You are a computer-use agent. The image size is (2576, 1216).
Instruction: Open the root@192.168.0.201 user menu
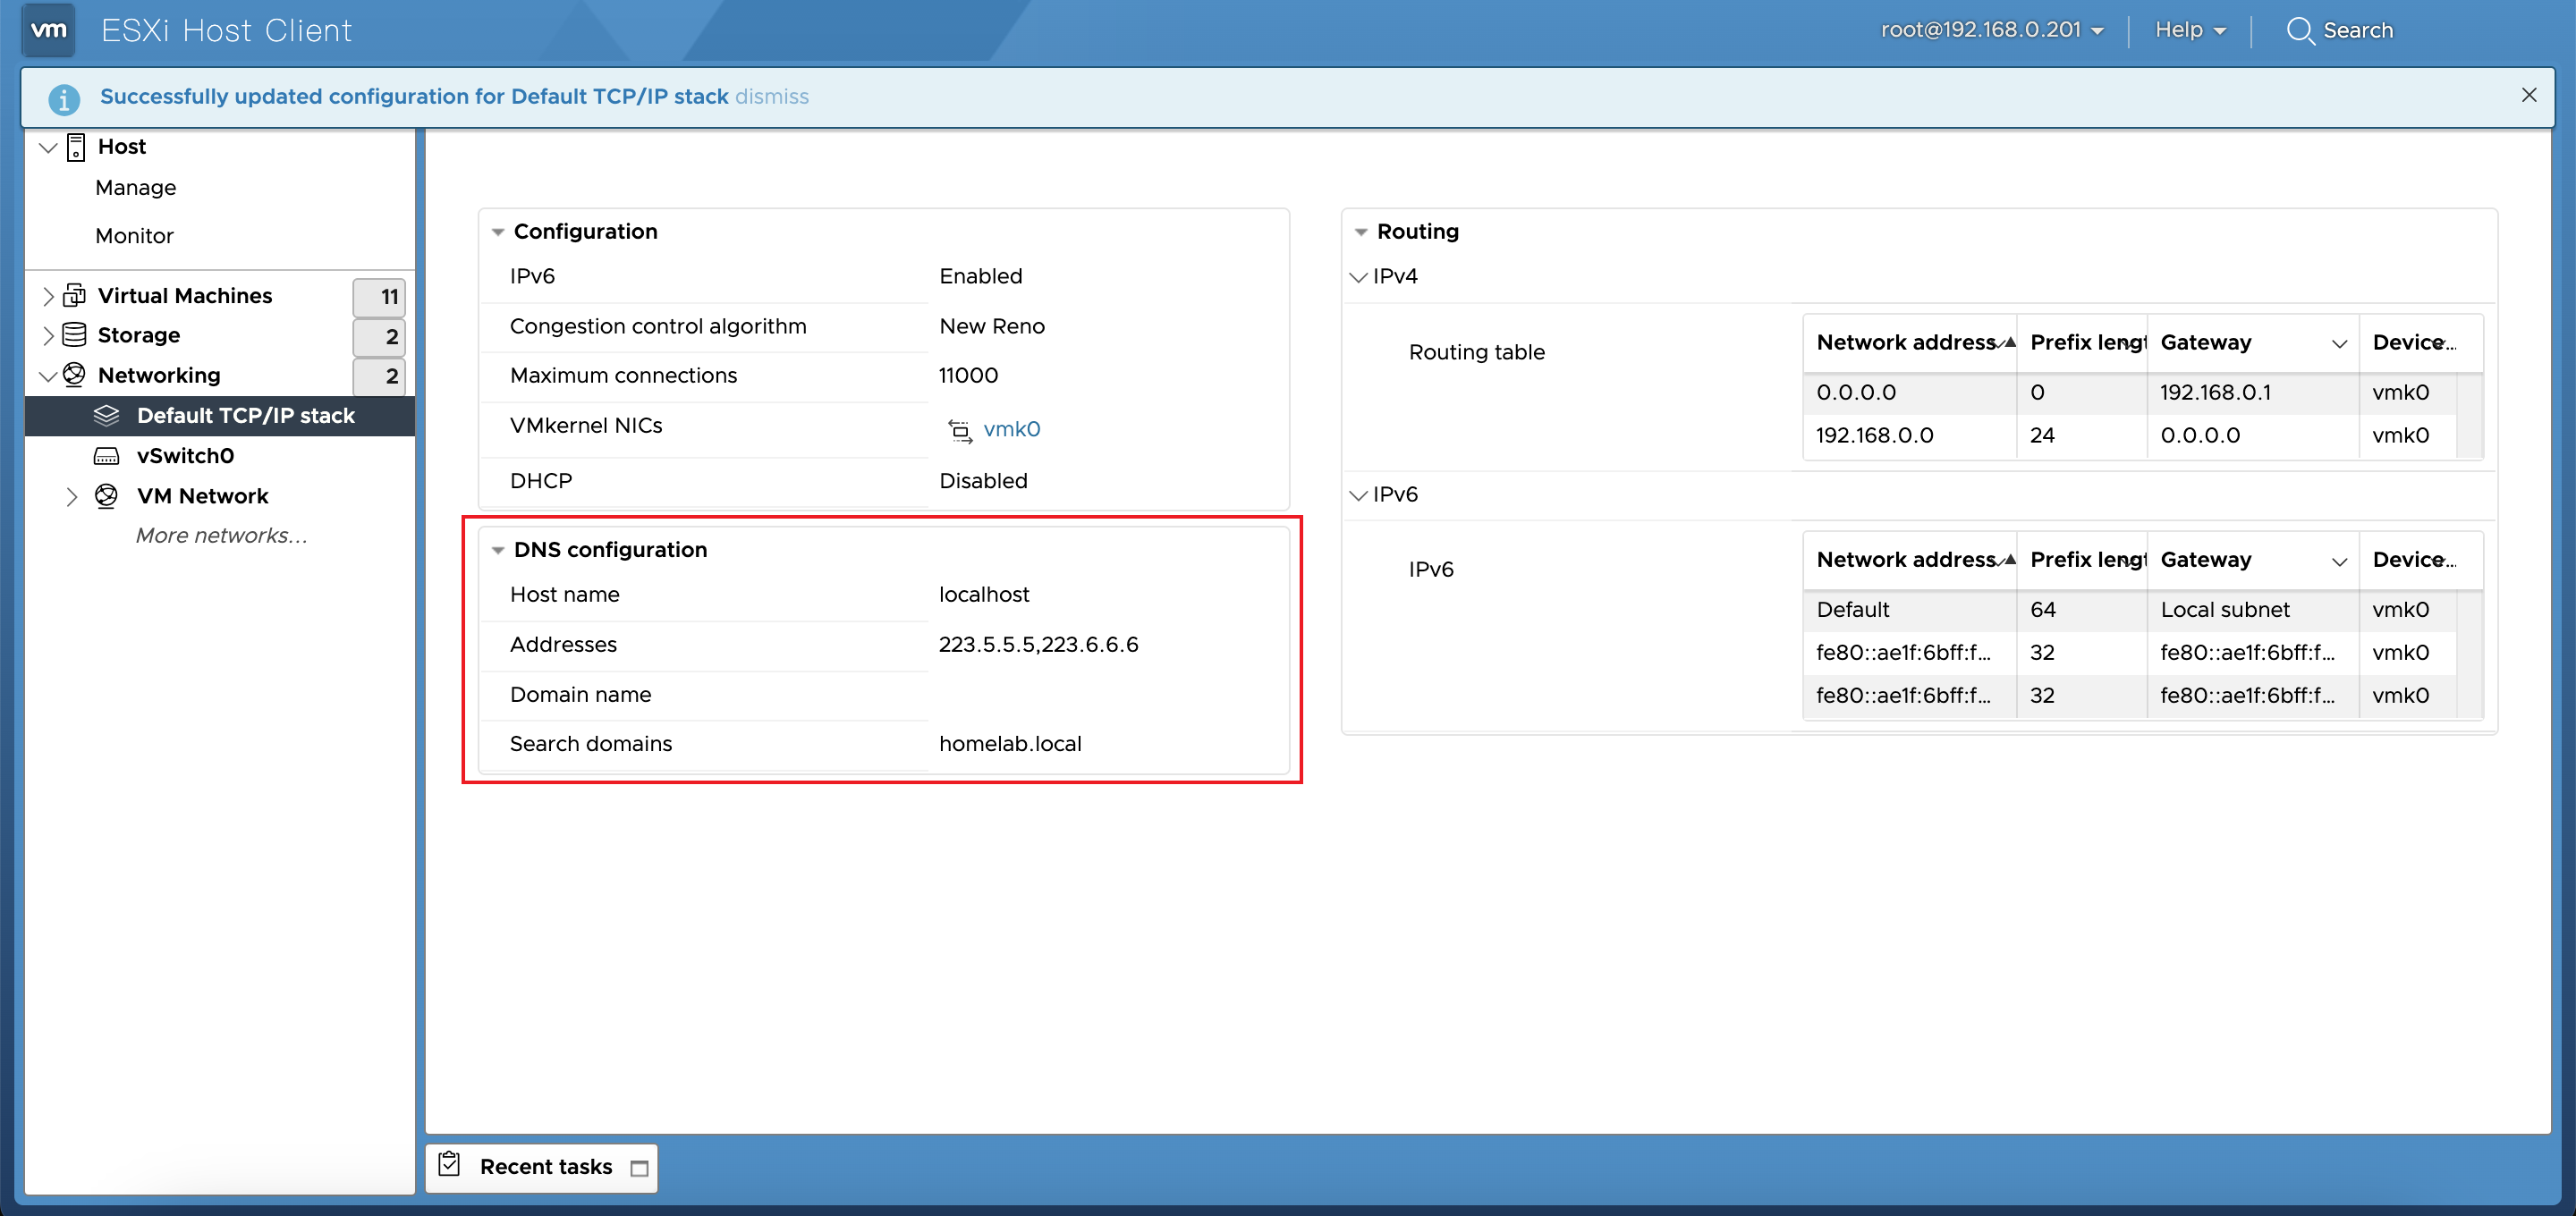(x=1992, y=30)
